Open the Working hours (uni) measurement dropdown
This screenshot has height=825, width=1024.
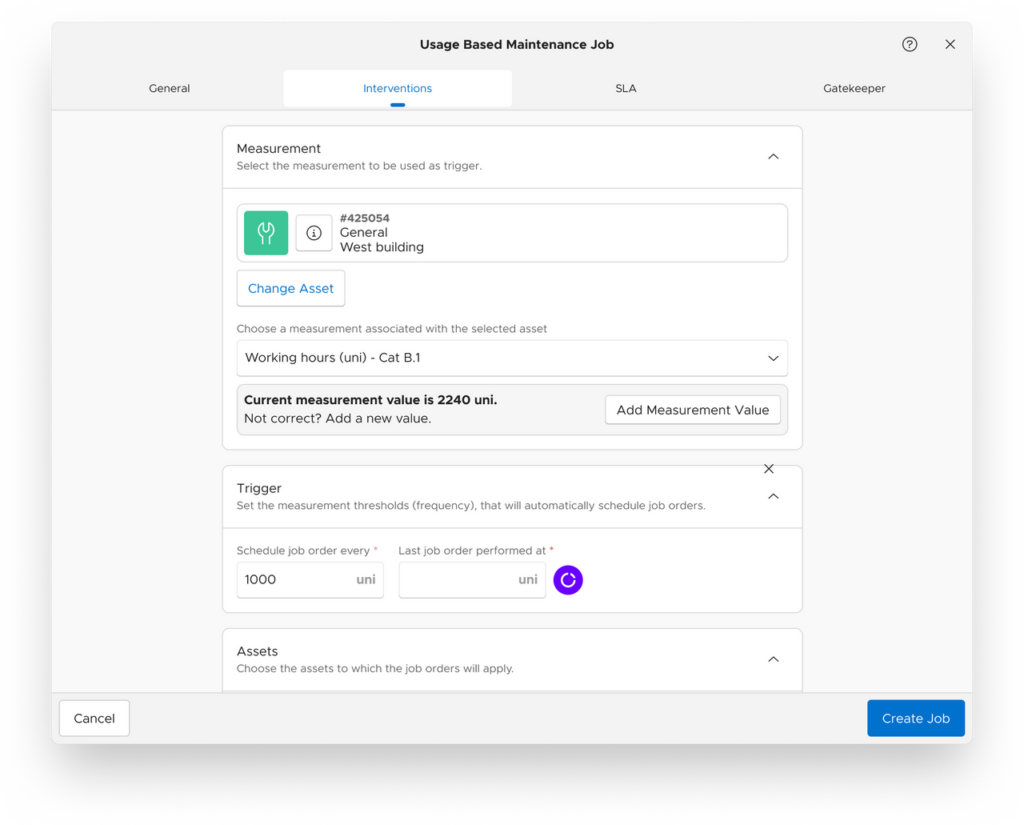coord(512,358)
